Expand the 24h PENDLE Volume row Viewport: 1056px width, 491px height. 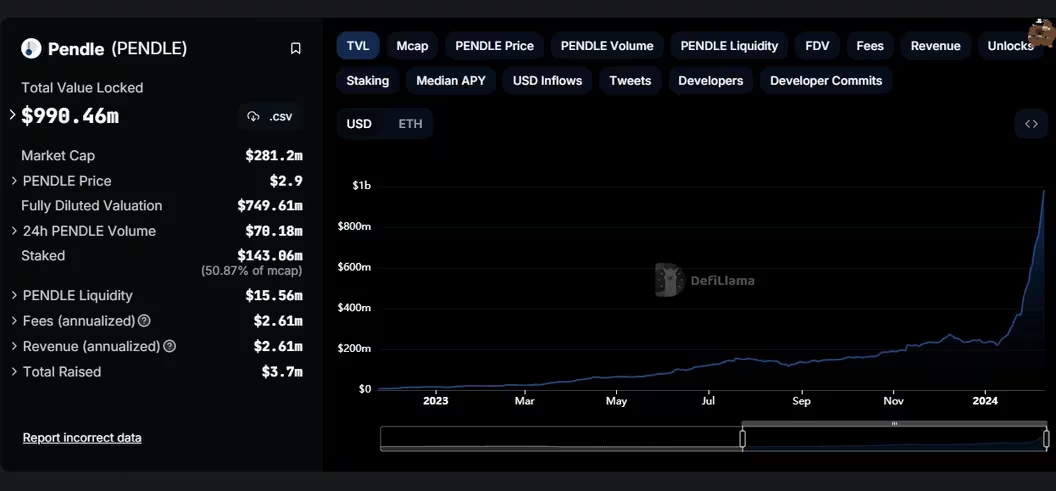[15, 231]
